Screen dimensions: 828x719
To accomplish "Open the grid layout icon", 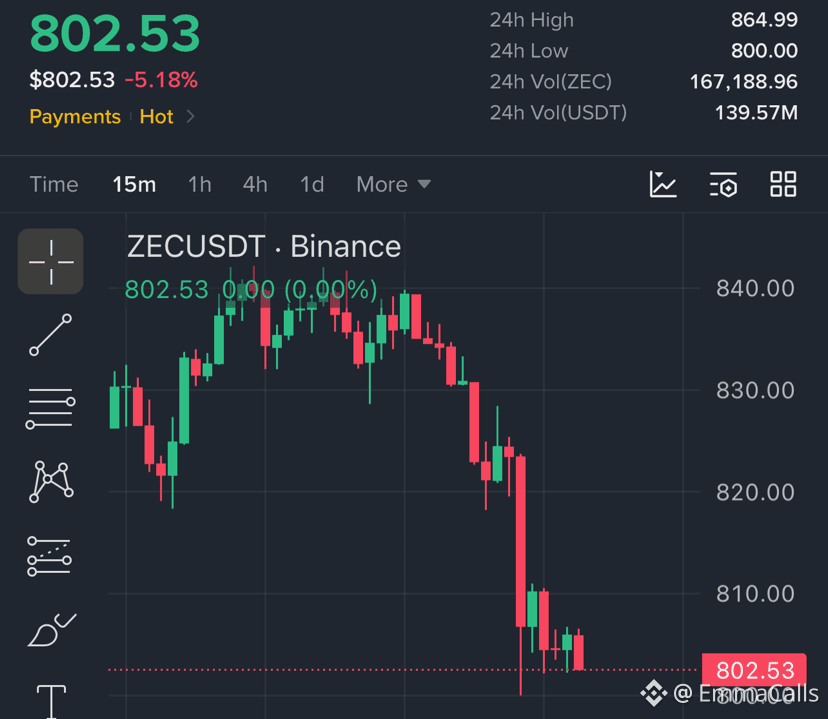I will coord(783,184).
